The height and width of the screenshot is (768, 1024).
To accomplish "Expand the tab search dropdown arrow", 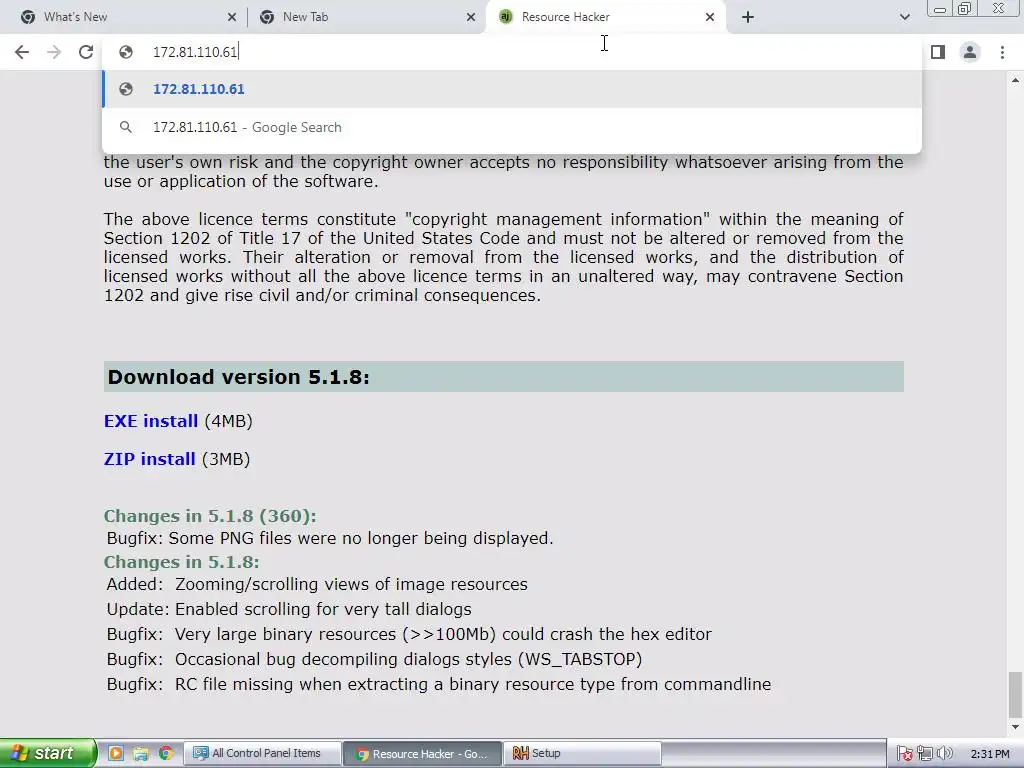I will [x=904, y=17].
